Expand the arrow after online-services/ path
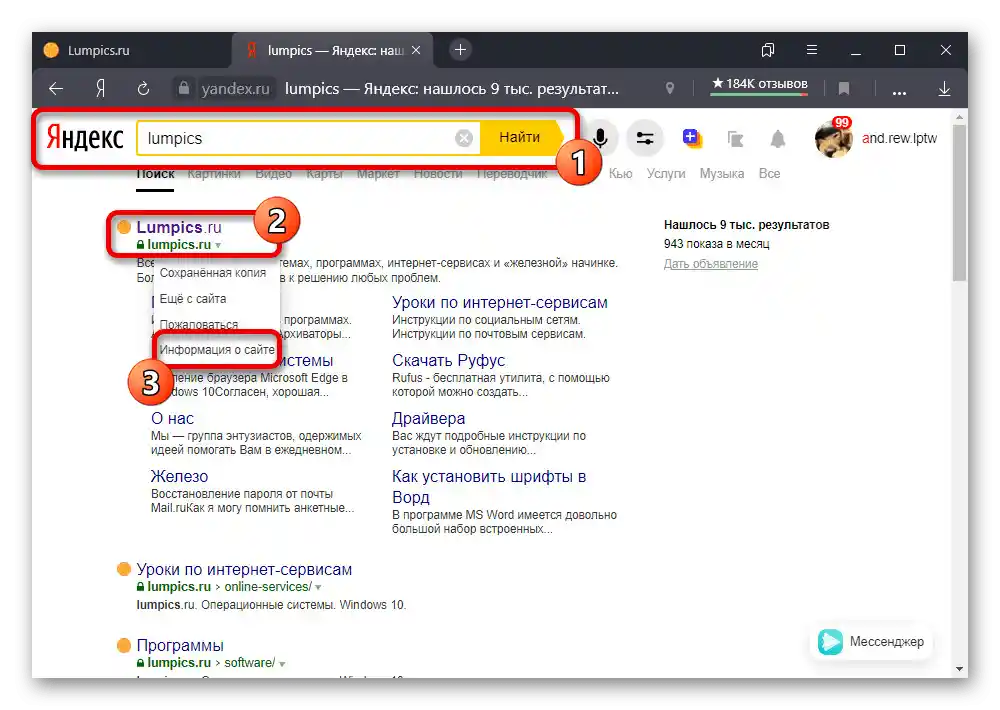Screen dimensions: 1000x710 pos(318,588)
